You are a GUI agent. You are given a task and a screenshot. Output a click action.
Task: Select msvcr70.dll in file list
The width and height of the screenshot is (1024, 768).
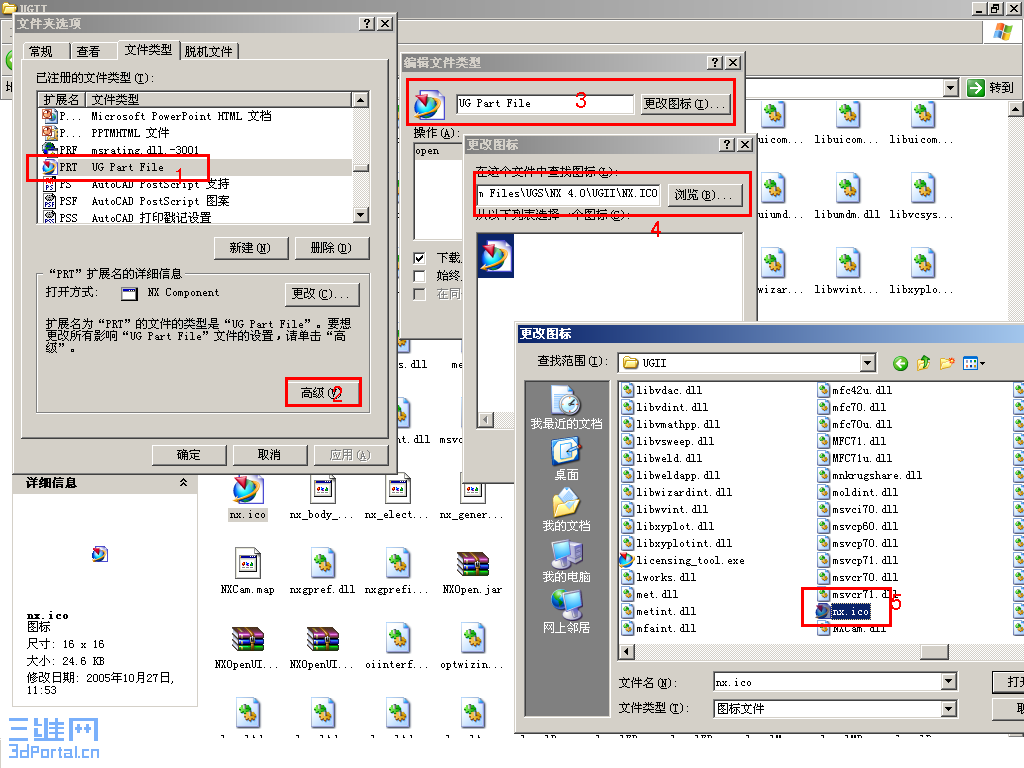point(857,577)
